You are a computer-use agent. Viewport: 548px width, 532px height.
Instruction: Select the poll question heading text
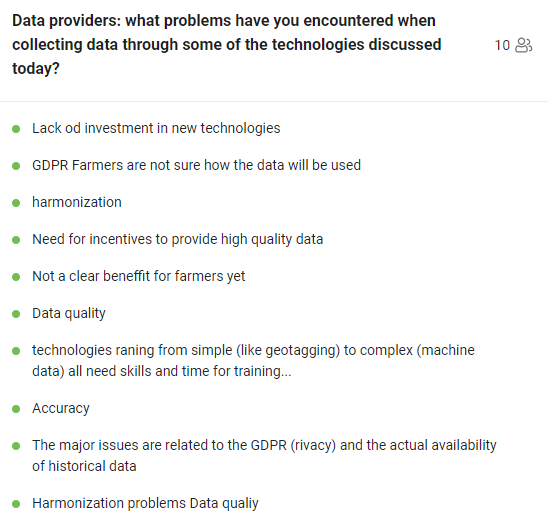tap(227, 44)
